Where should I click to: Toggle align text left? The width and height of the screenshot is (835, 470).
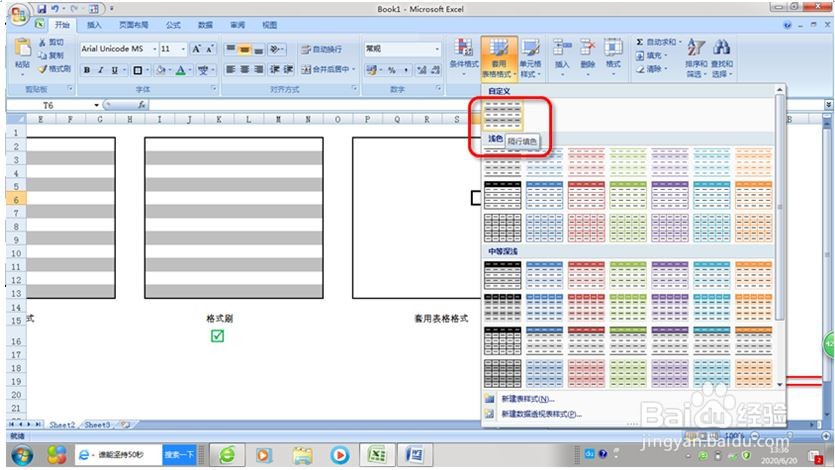(231, 69)
